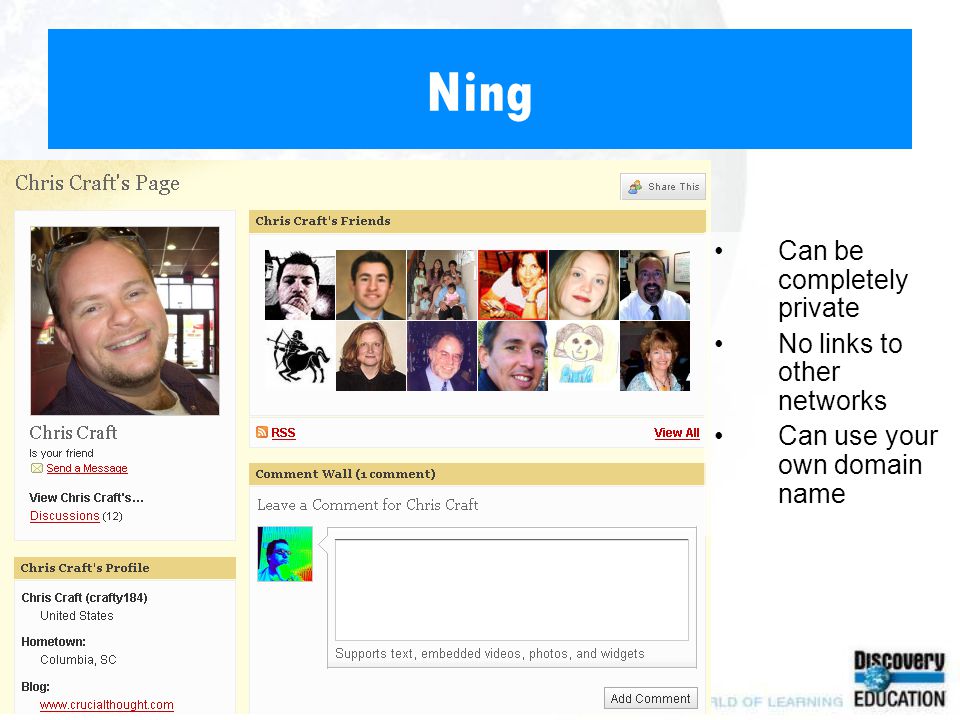Select the older man with glasses thumbnail
The width and height of the screenshot is (960, 720).
click(442, 356)
